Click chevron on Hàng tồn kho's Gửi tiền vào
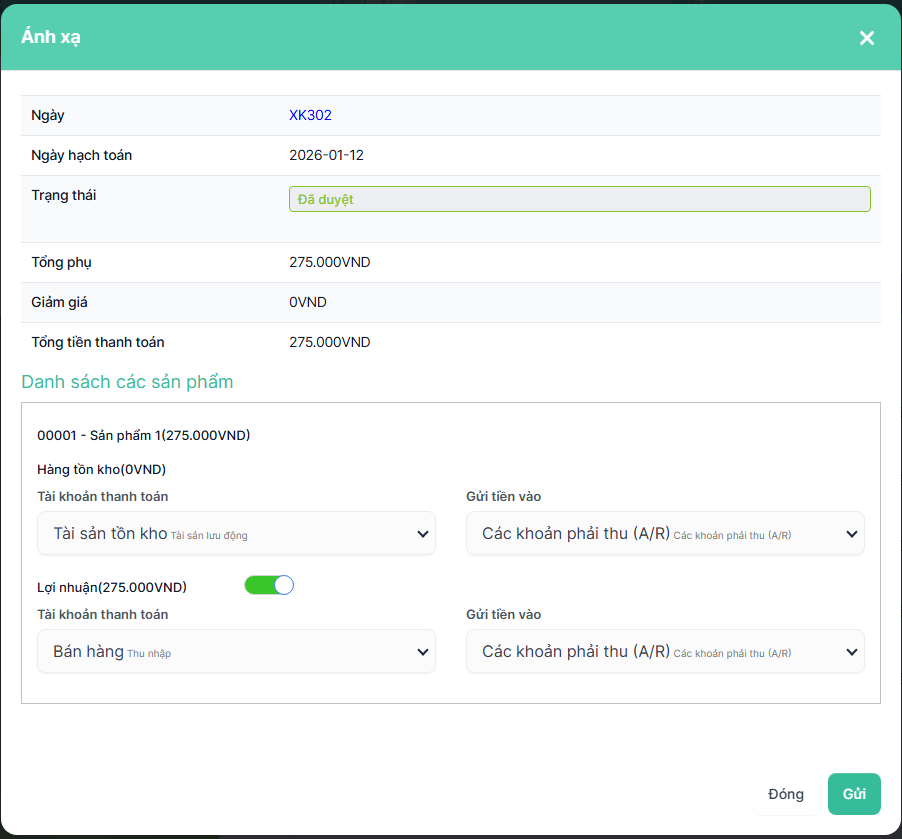 pyautogui.click(x=851, y=535)
